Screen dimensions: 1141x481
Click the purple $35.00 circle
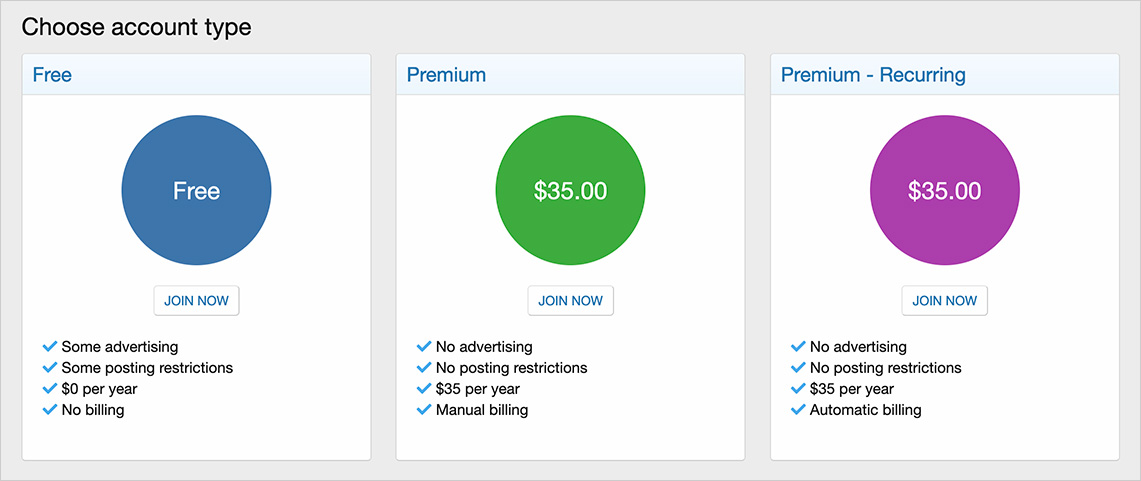tap(944, 191)
